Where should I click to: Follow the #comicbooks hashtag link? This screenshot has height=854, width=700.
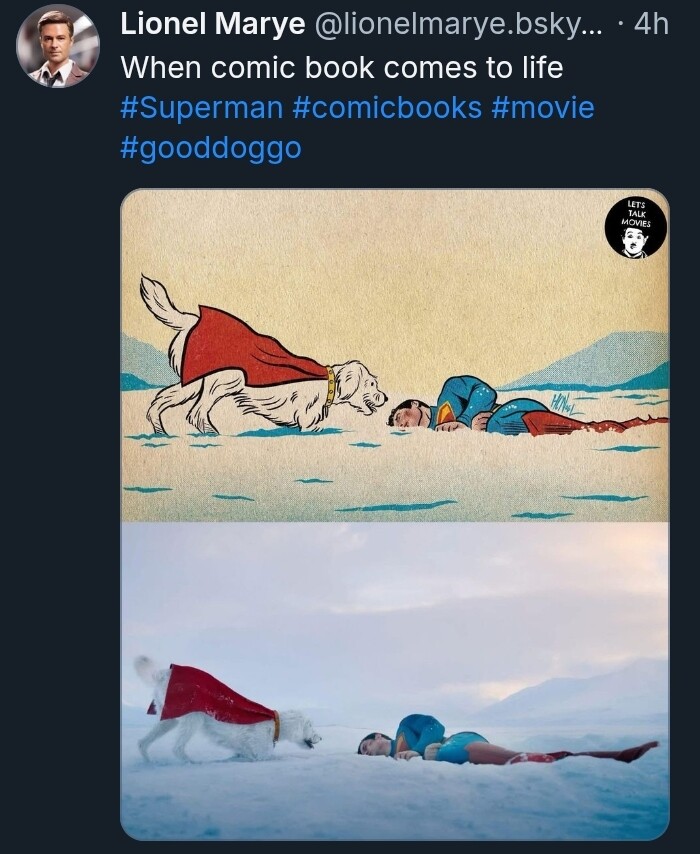click(387, 107)
